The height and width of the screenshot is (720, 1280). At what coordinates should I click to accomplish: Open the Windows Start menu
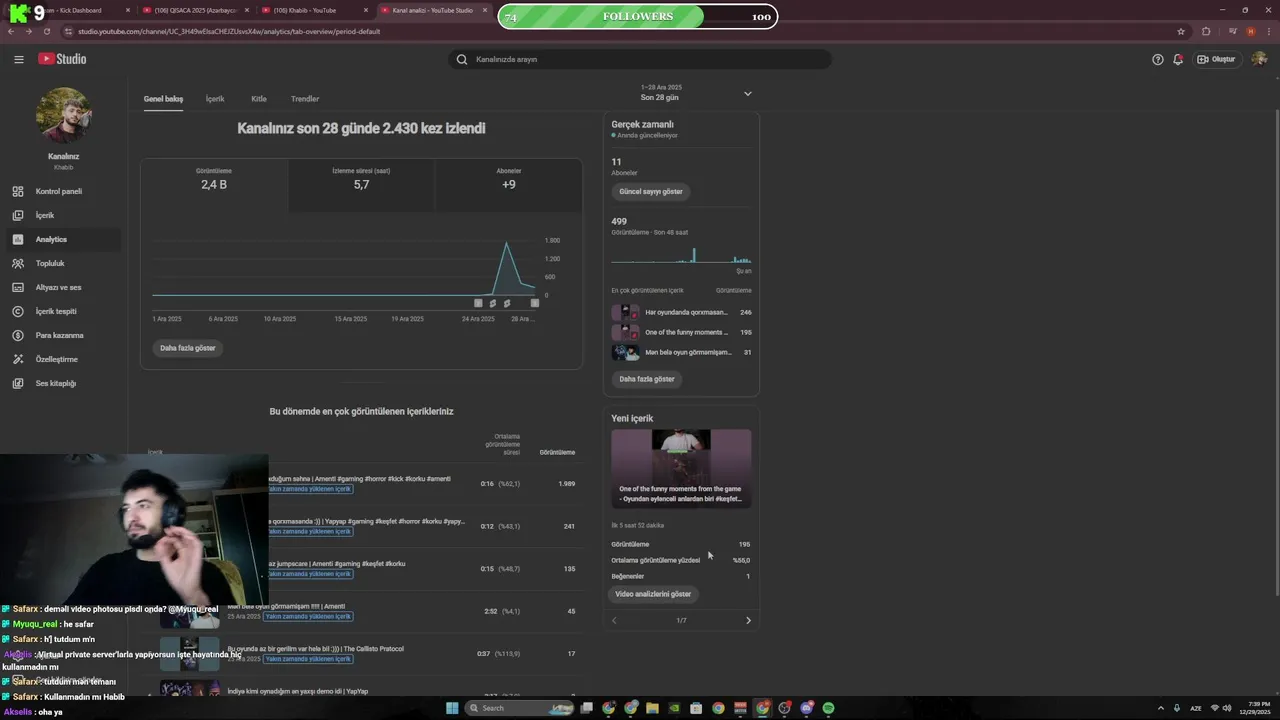tap(452, 708)
